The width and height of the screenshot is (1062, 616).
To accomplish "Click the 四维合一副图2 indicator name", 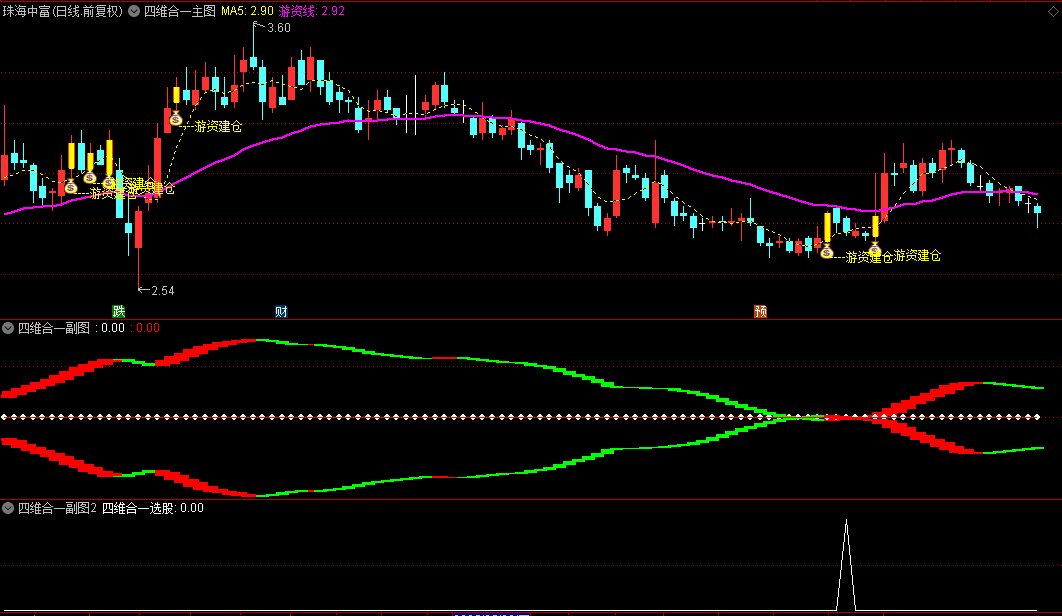I will [57, 508].
